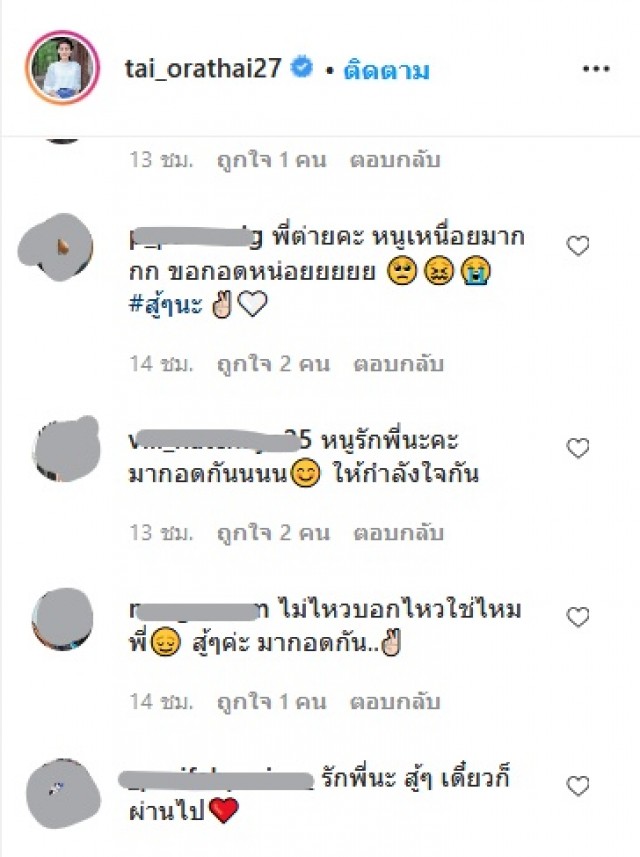Reply to the หนูรักพี่นะคะ comment

tap(398, 533)
